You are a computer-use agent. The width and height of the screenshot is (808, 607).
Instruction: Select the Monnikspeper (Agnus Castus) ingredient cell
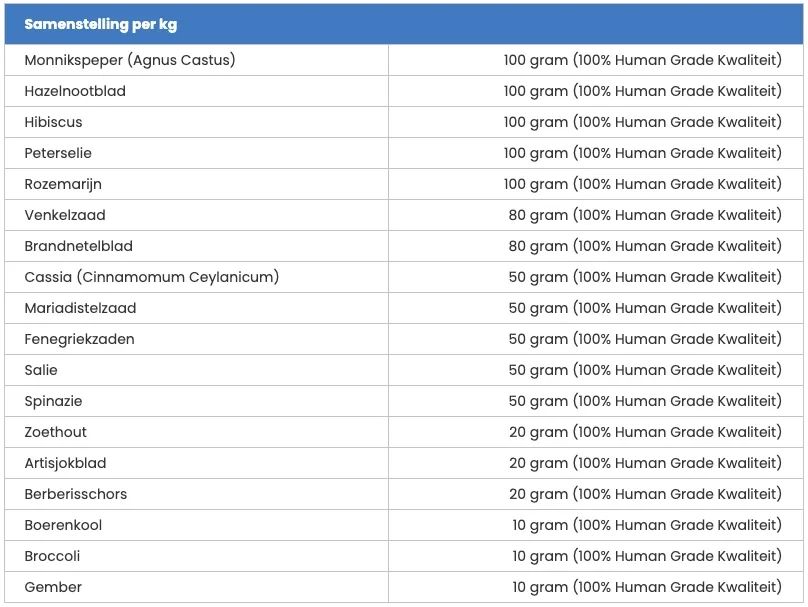point(130,60)
